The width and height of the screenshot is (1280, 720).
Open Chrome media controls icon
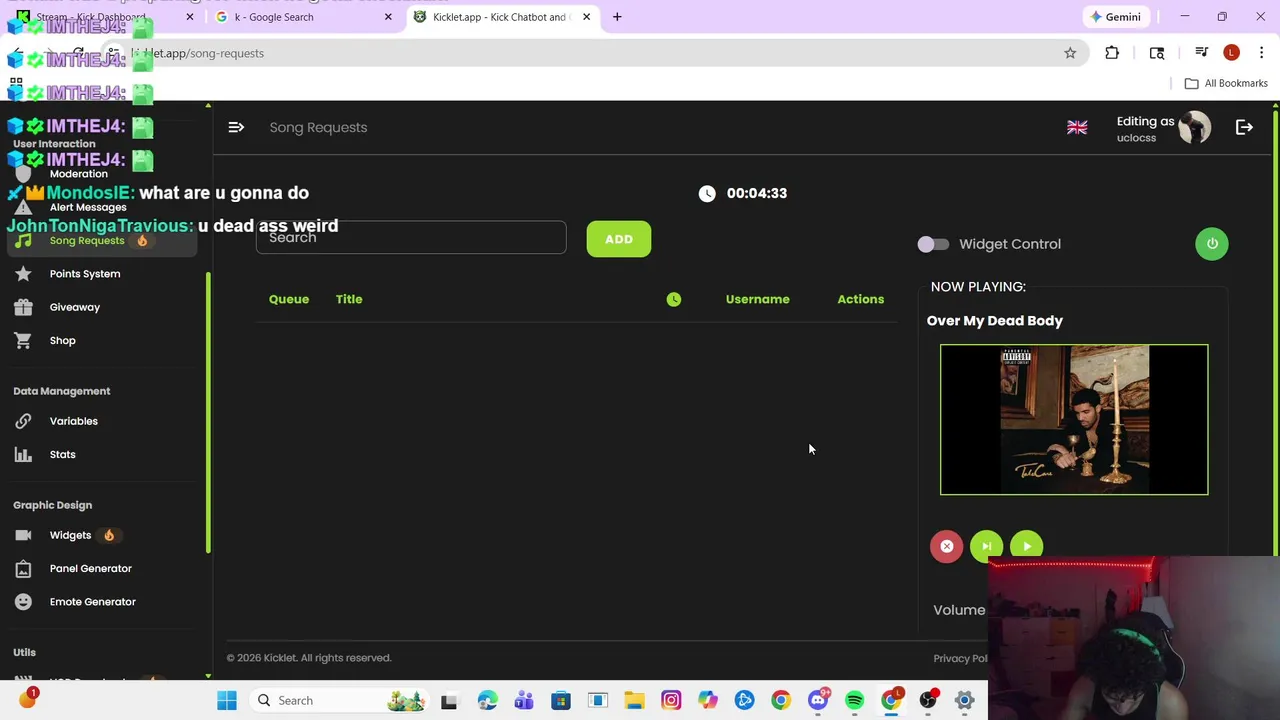click(x=1201, y=53)
